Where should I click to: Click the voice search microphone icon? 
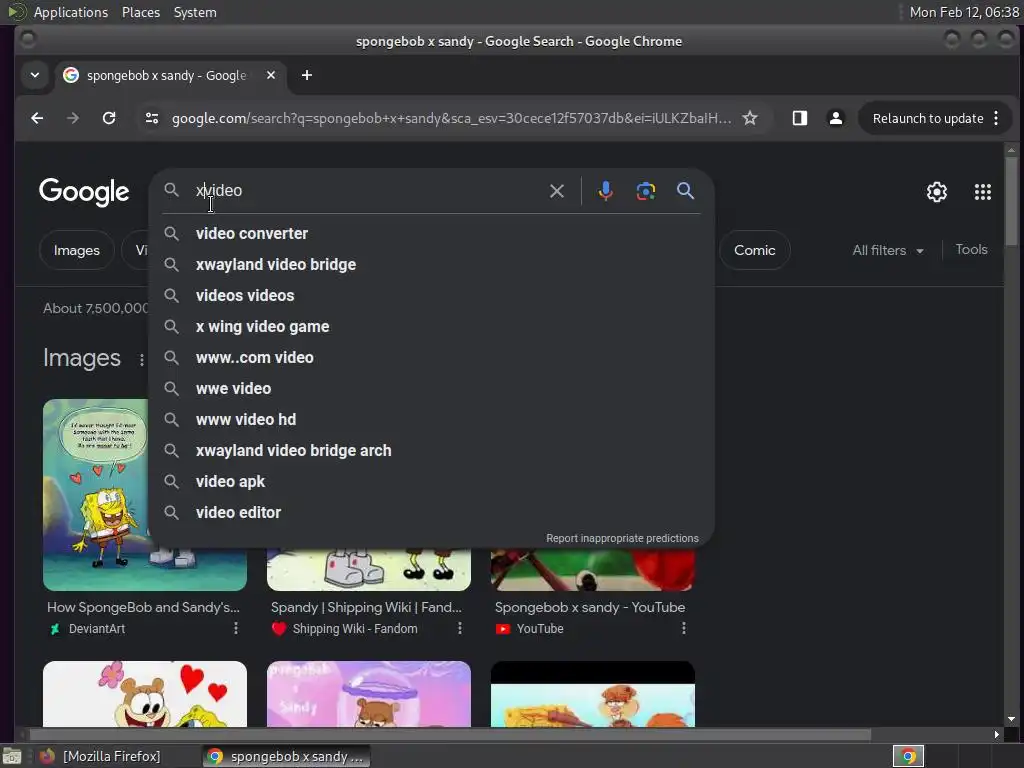(x=605, y=191)
